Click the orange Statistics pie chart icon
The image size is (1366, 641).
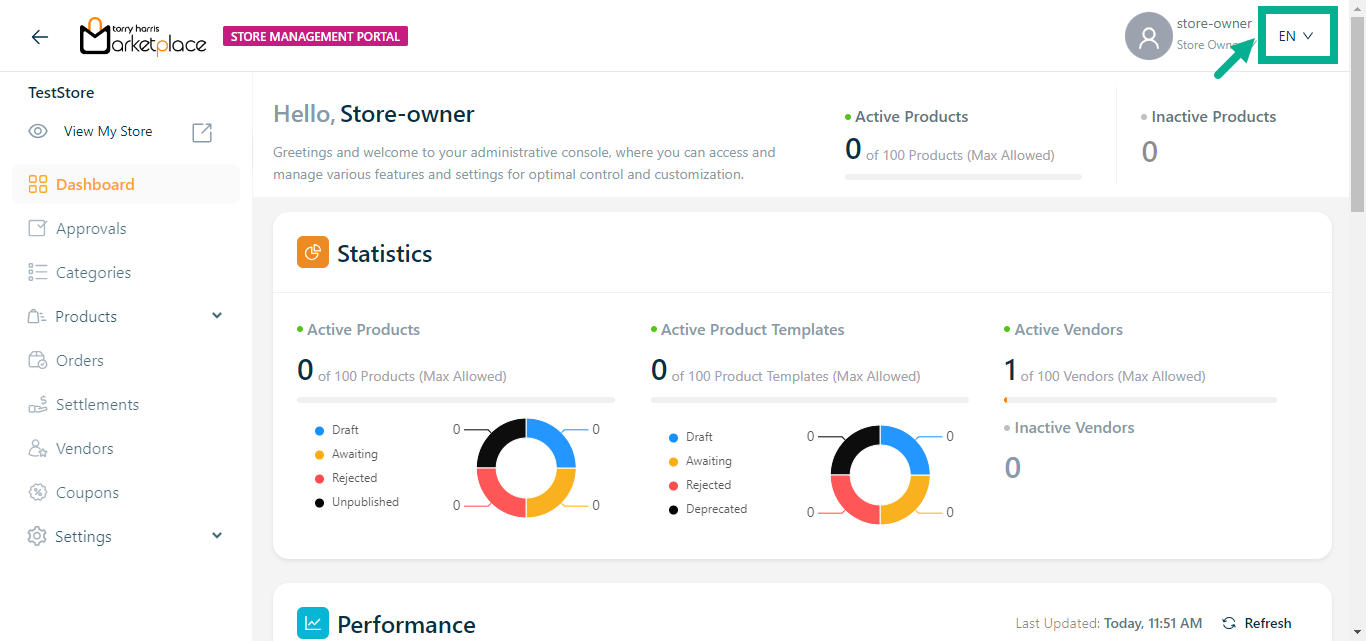point(313,252)
